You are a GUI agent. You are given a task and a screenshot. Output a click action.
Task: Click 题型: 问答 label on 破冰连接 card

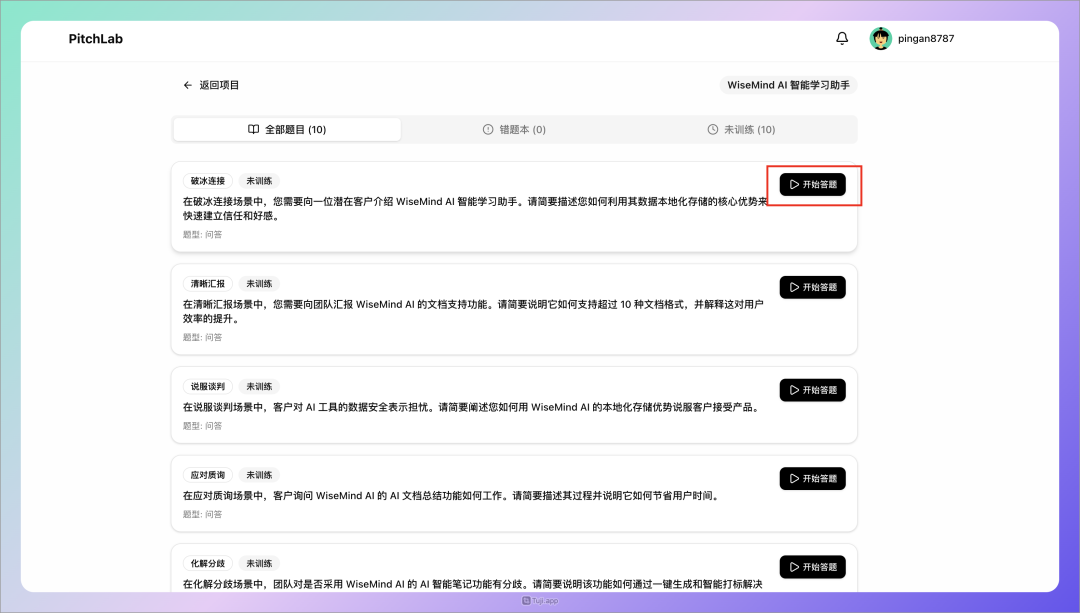(x=202, y=235)
